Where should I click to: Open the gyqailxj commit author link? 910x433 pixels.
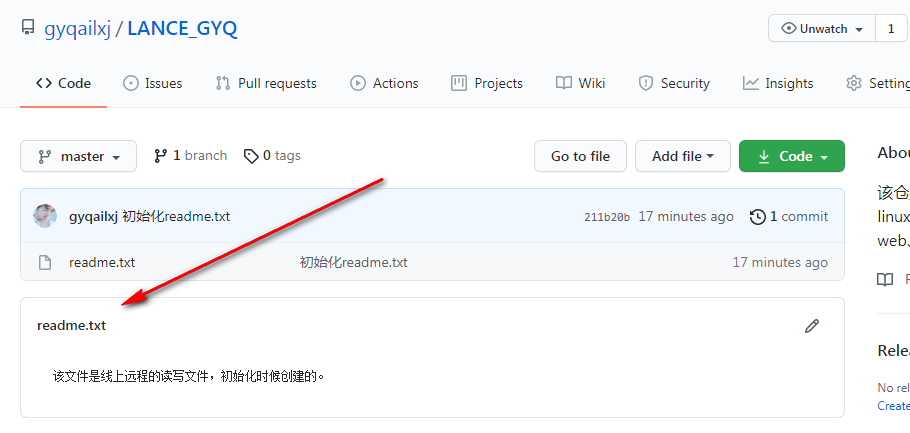coord(93,216)
